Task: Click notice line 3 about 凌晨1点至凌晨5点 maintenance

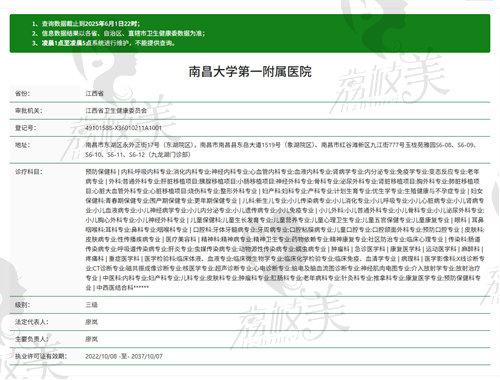Action: (x=103, y=43)
